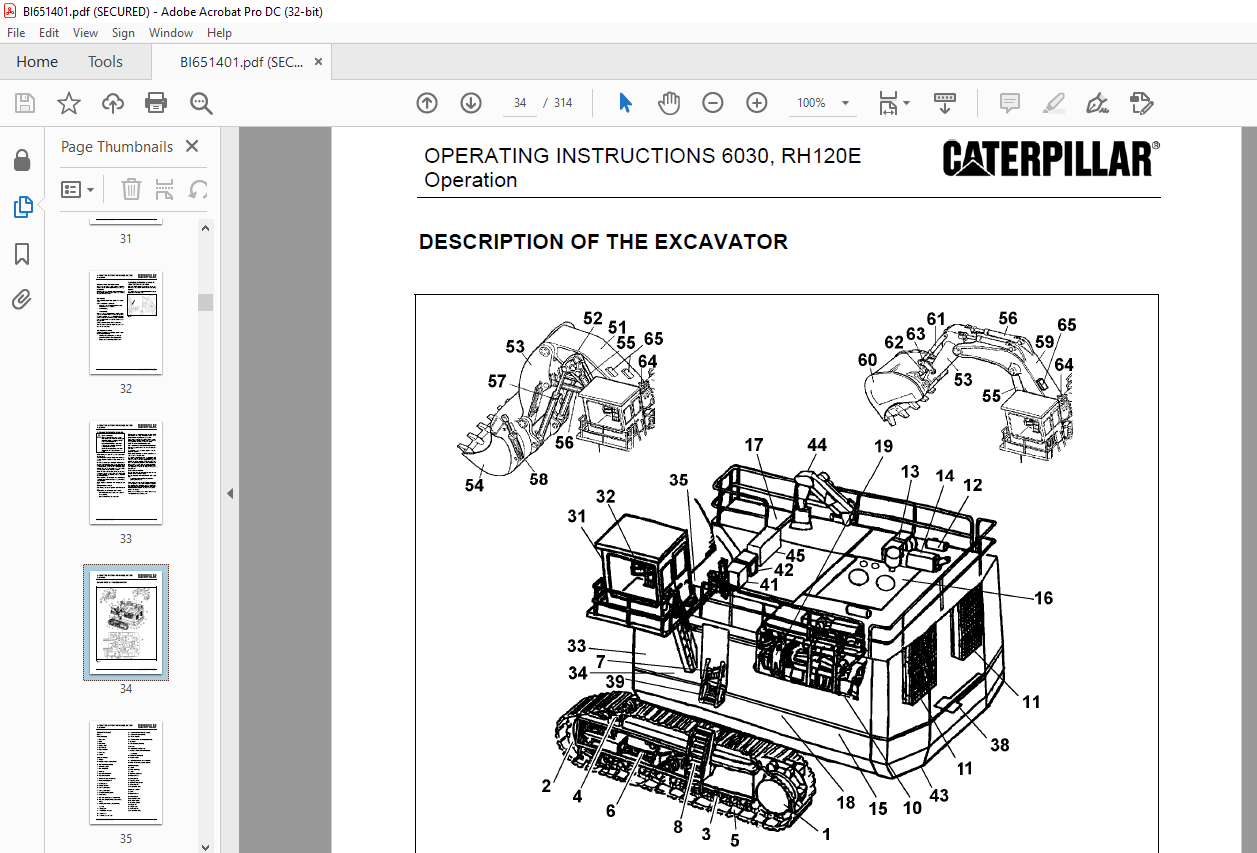The image size is (1257, 853).
Task: Open the Window menu
Action: point(171,33)
